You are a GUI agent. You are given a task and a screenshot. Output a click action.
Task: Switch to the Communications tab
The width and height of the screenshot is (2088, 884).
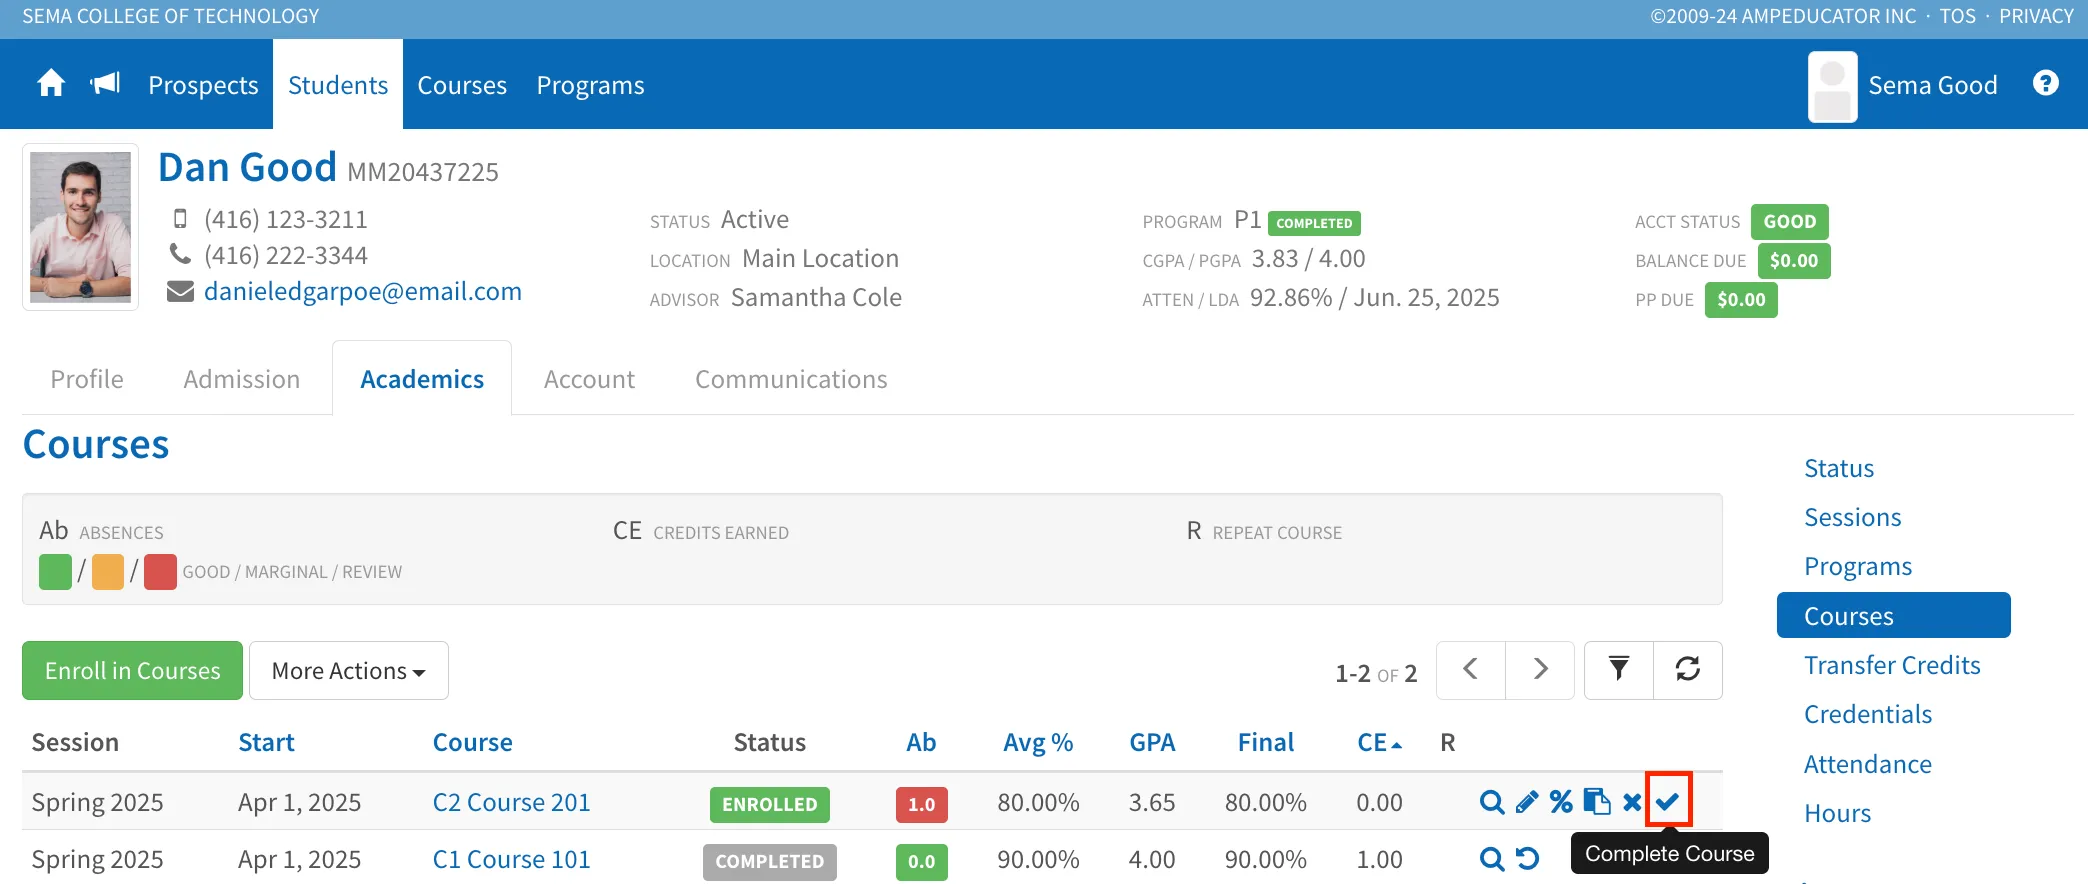(x=791, y=379)
